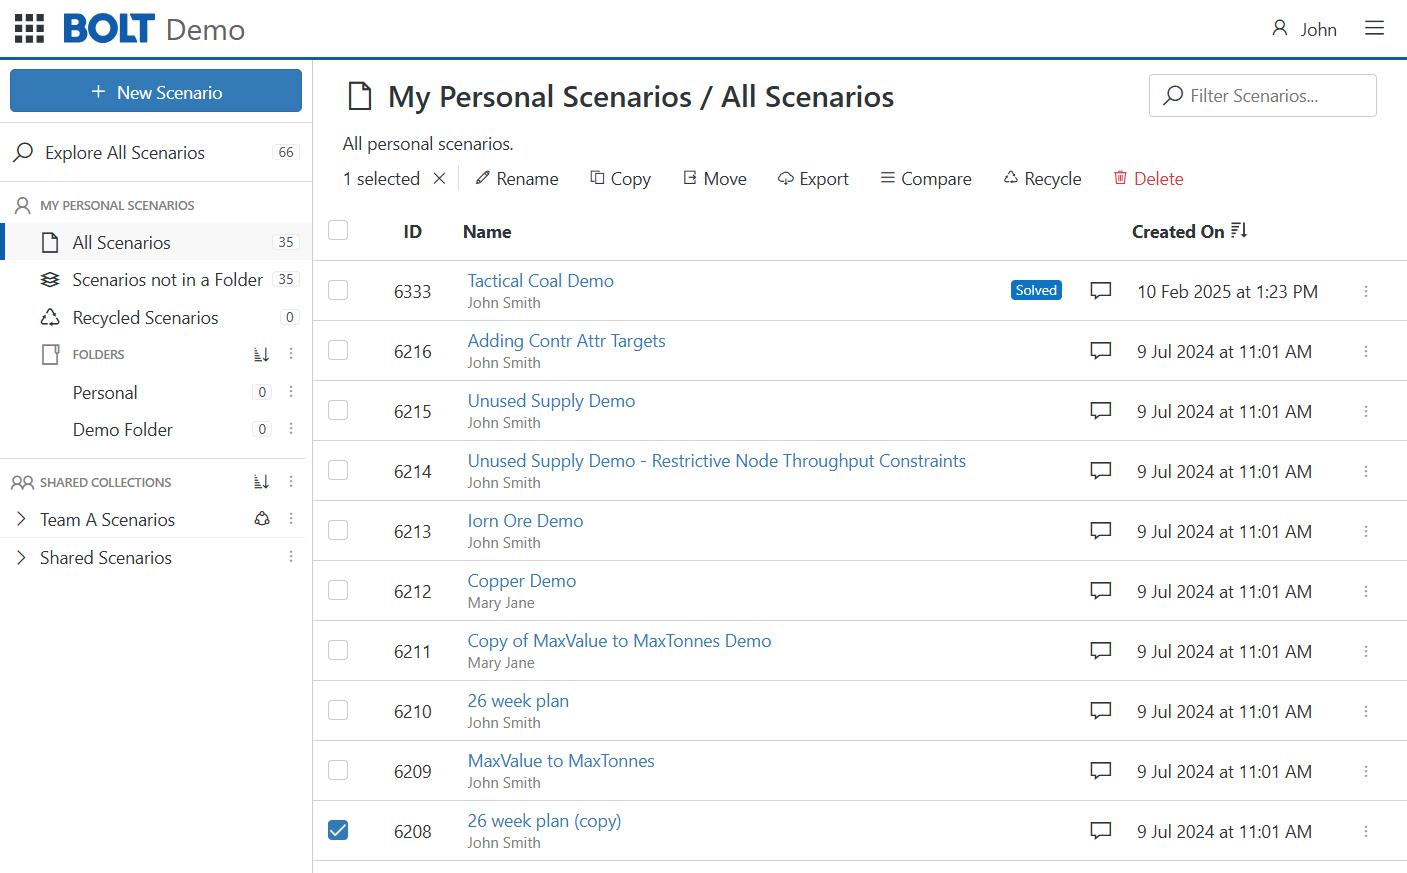The width and height of the screenshot is (1407, 873).
Task: Open comments for Copper Demo
Action: pyautogui.click(x=1101, y=591)
